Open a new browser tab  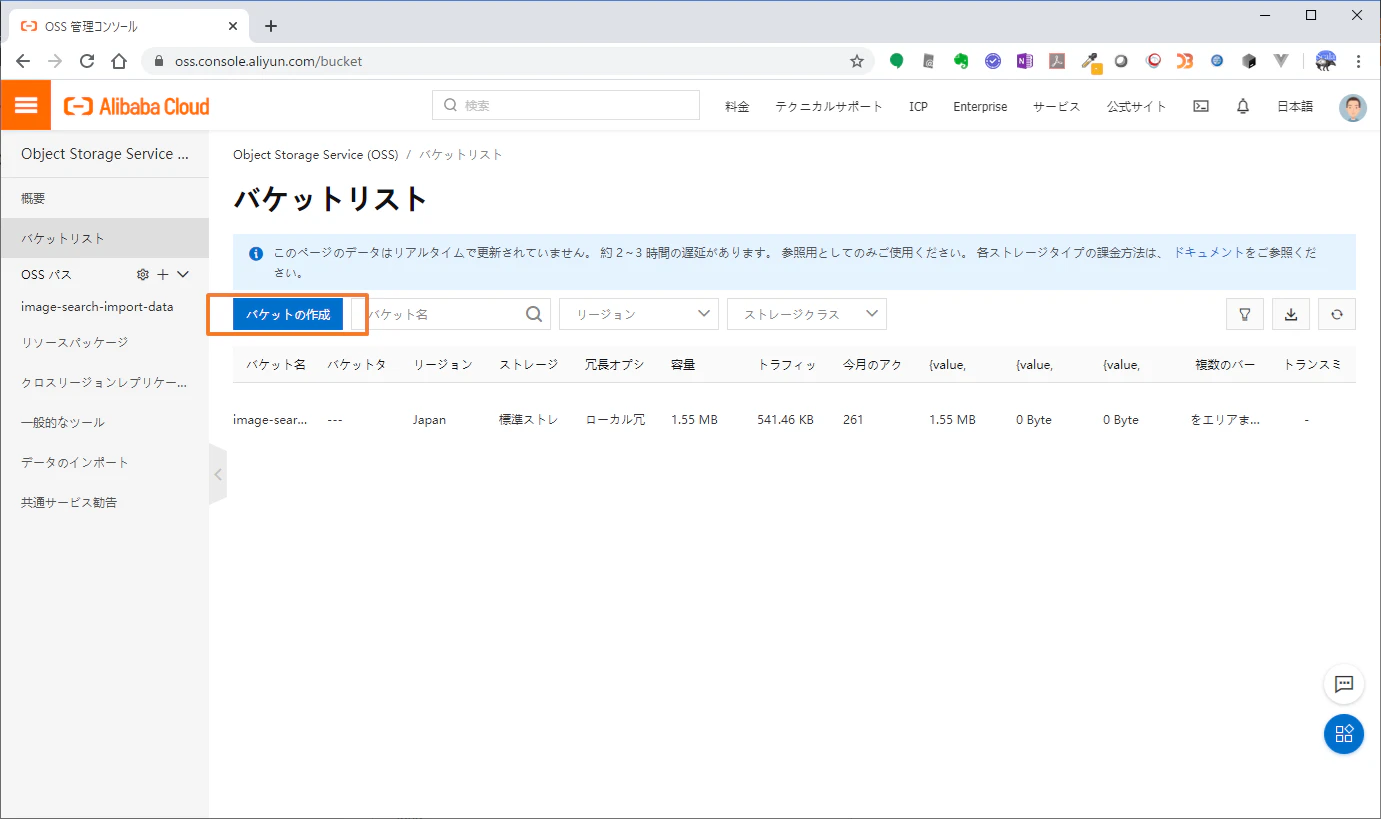click(271, 26)
